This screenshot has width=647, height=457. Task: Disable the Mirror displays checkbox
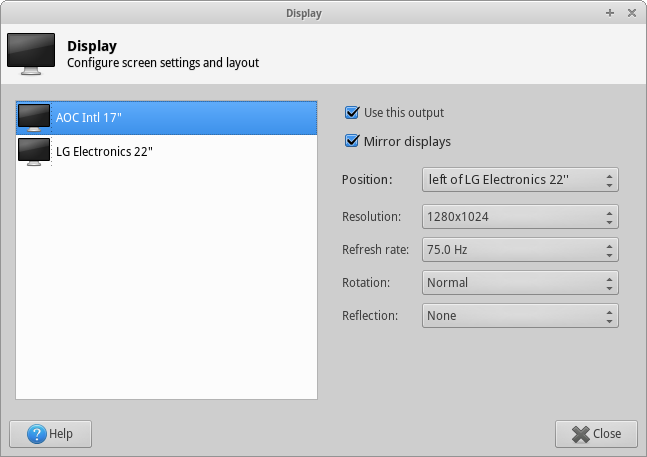[352, 141]
